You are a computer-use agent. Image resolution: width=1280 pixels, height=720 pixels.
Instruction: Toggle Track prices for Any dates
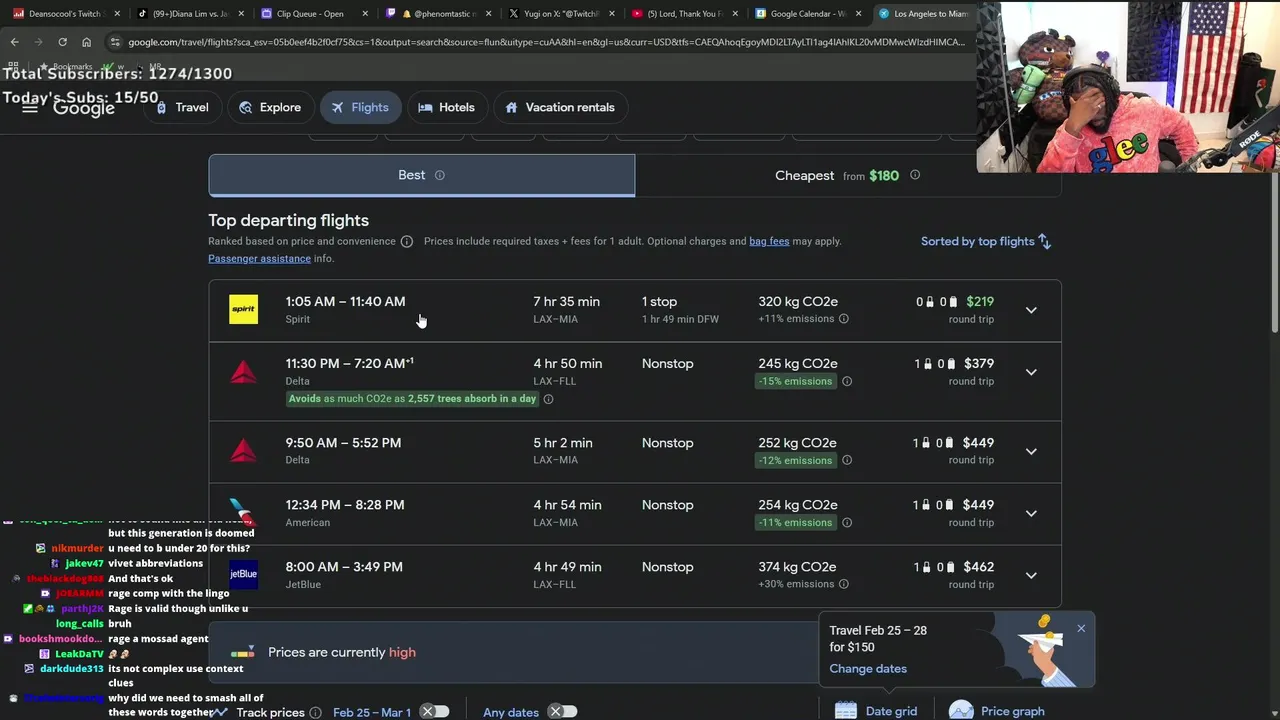pos(562,711)
